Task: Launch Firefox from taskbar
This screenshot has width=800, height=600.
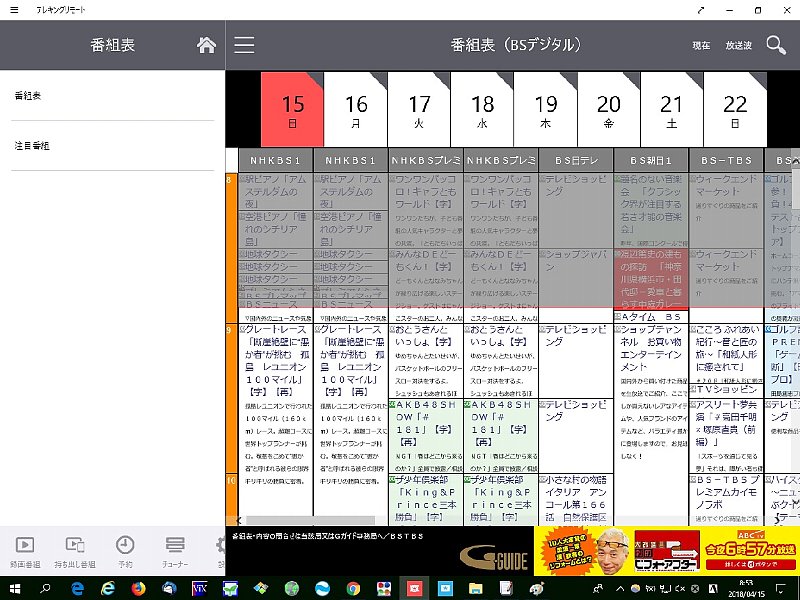Action: coord(138,588)
